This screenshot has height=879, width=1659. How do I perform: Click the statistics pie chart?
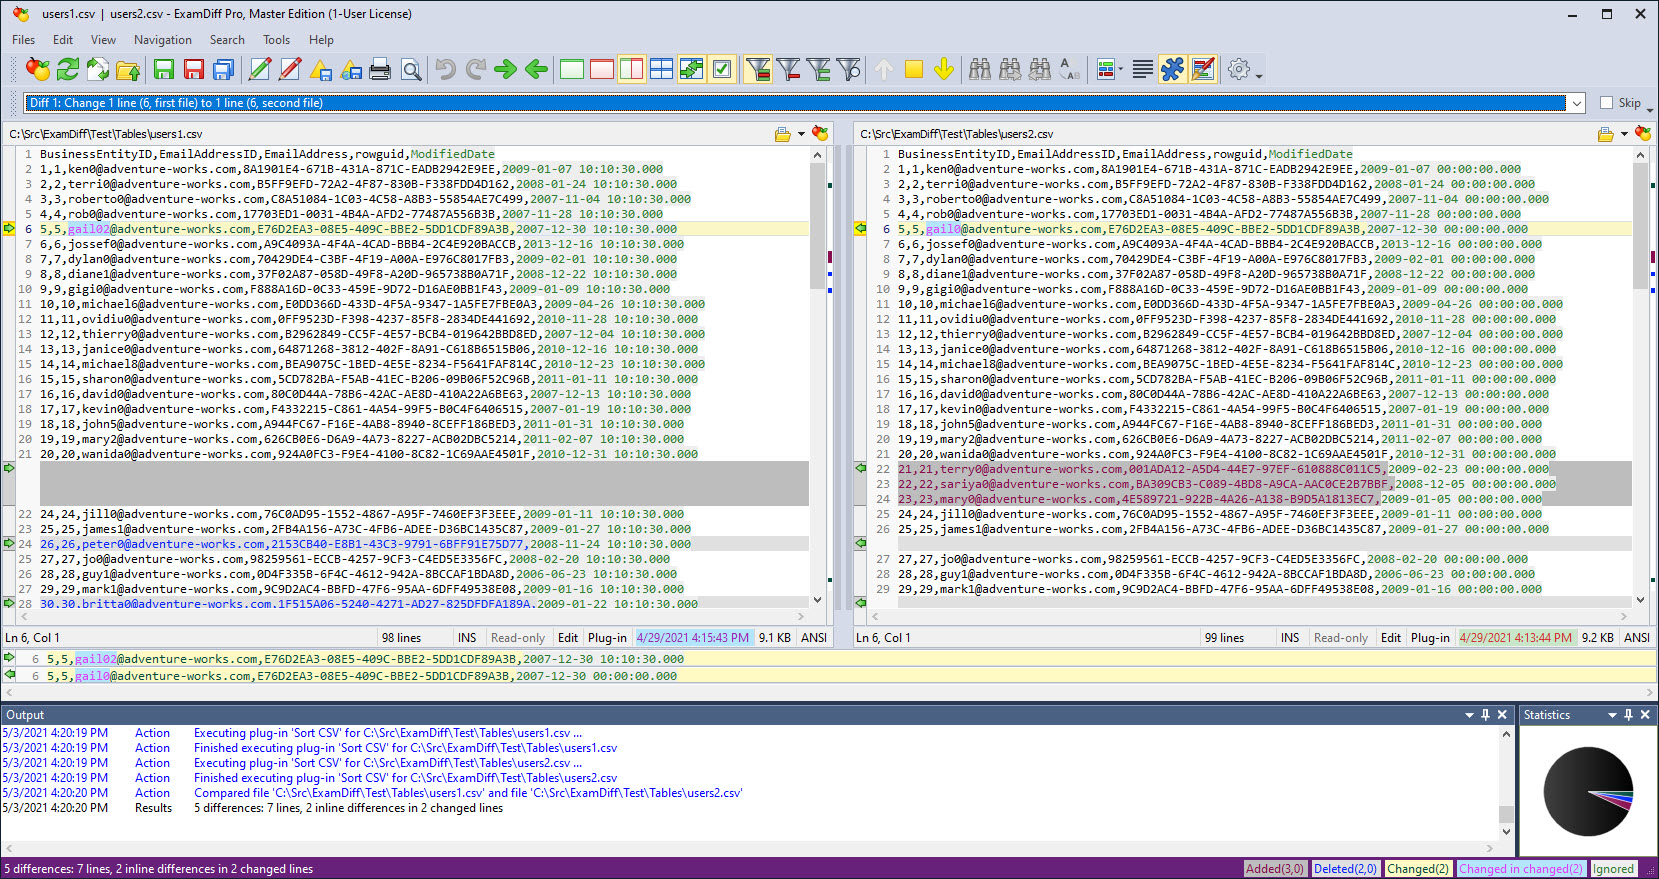(1588, 791)
